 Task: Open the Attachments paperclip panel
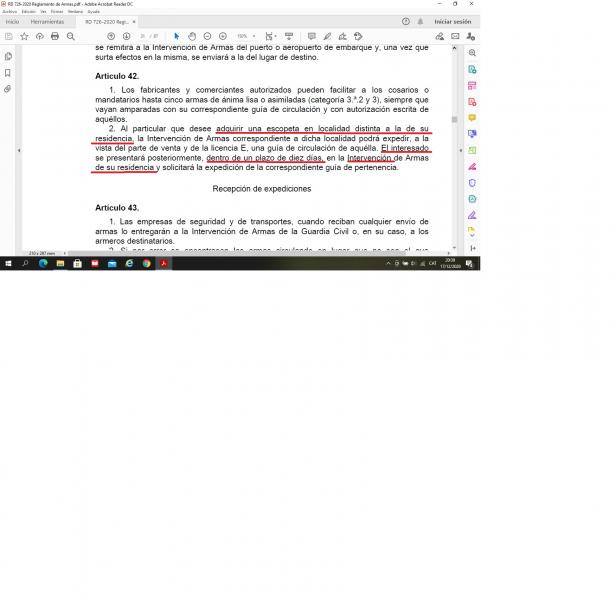[x=9, y=89]
